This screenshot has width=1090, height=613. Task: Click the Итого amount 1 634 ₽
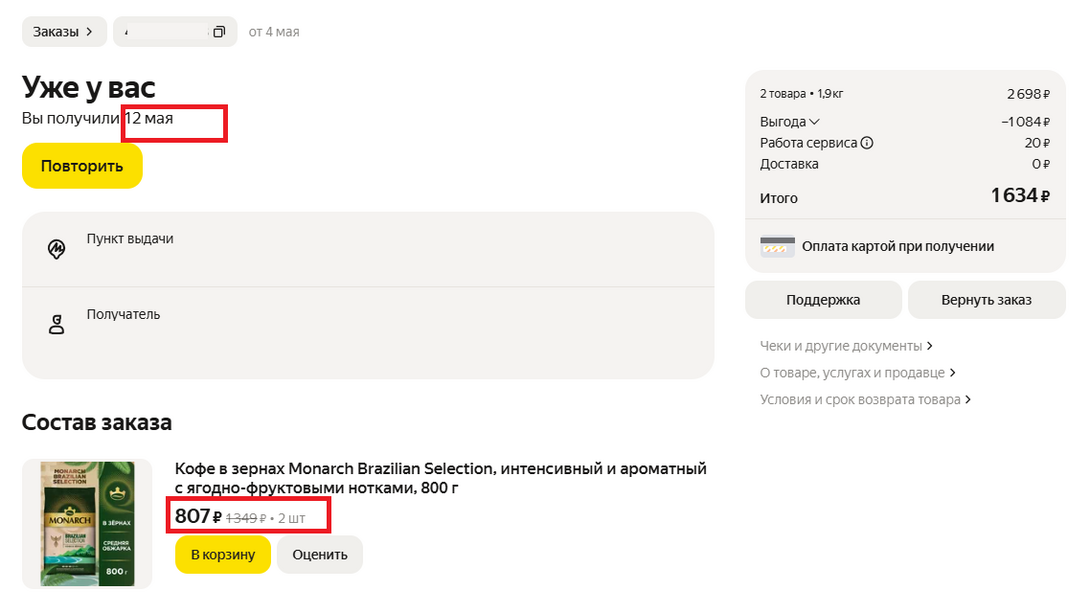pyautogui.click(x=1019, y=196)
